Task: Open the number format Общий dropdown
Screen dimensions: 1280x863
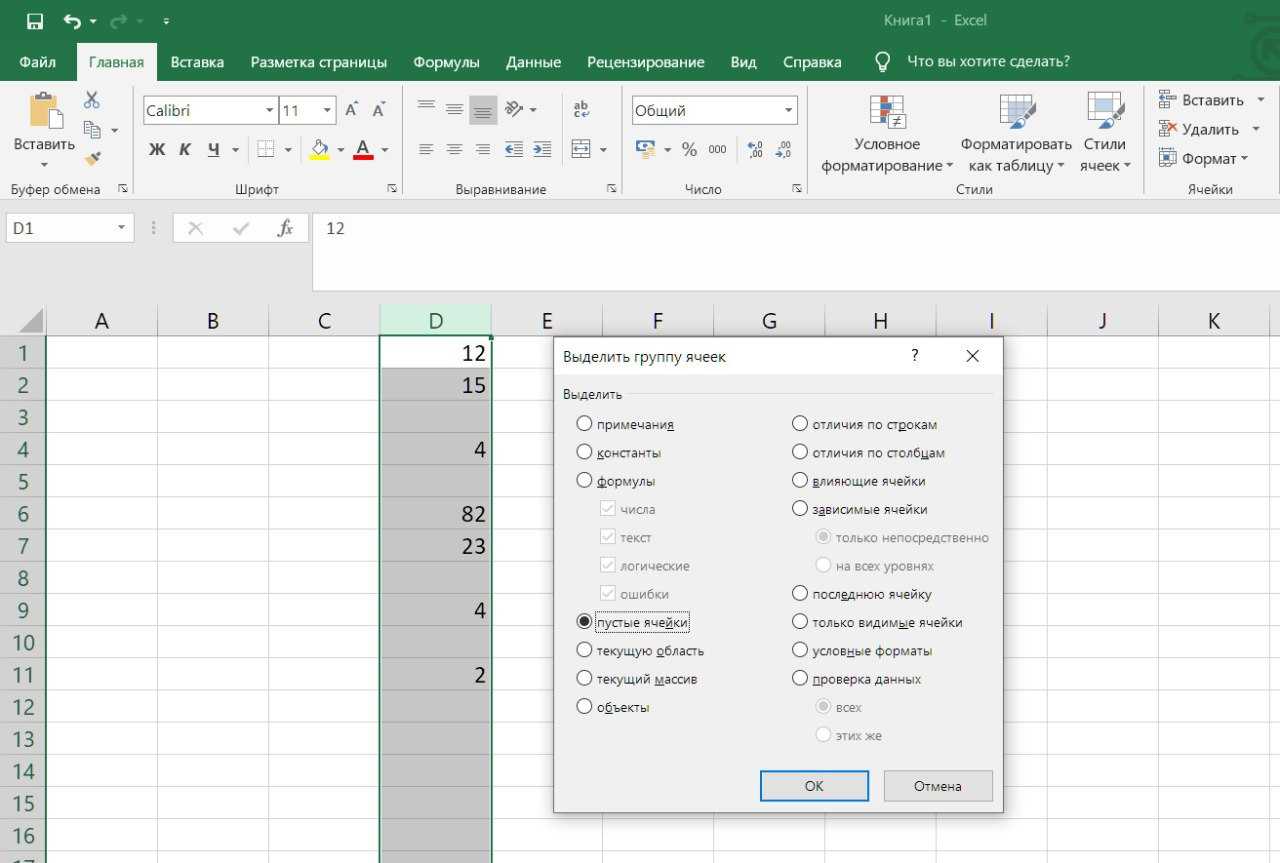Action: (789, 111)
